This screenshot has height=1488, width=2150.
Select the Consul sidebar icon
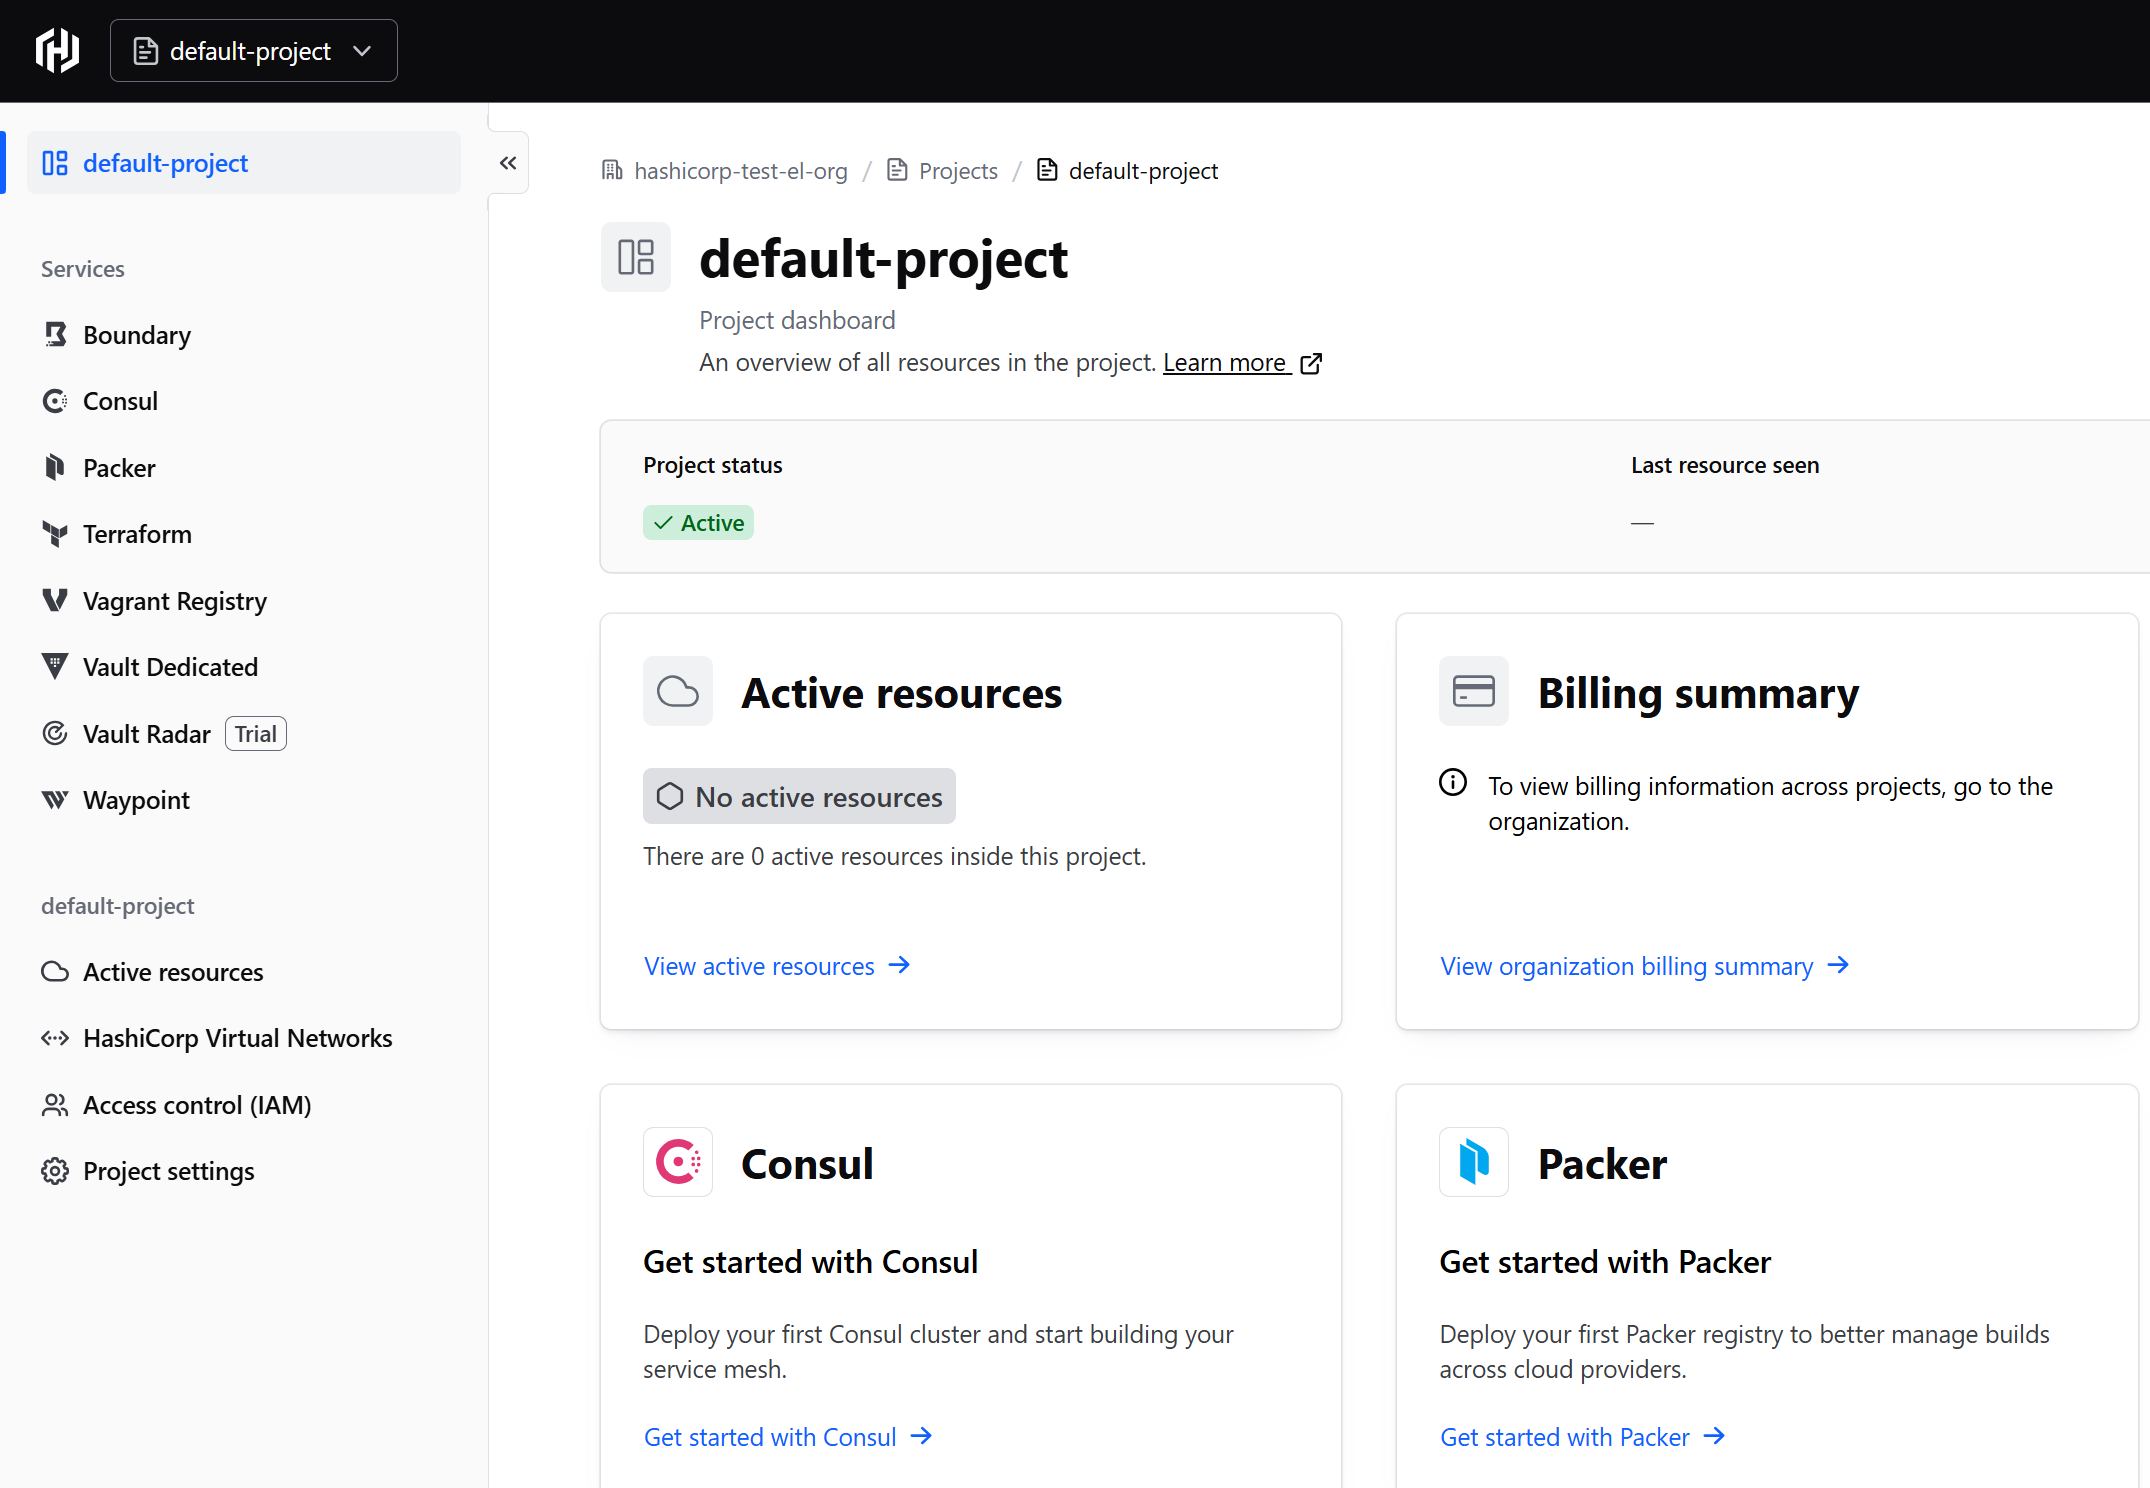point(55,401)
